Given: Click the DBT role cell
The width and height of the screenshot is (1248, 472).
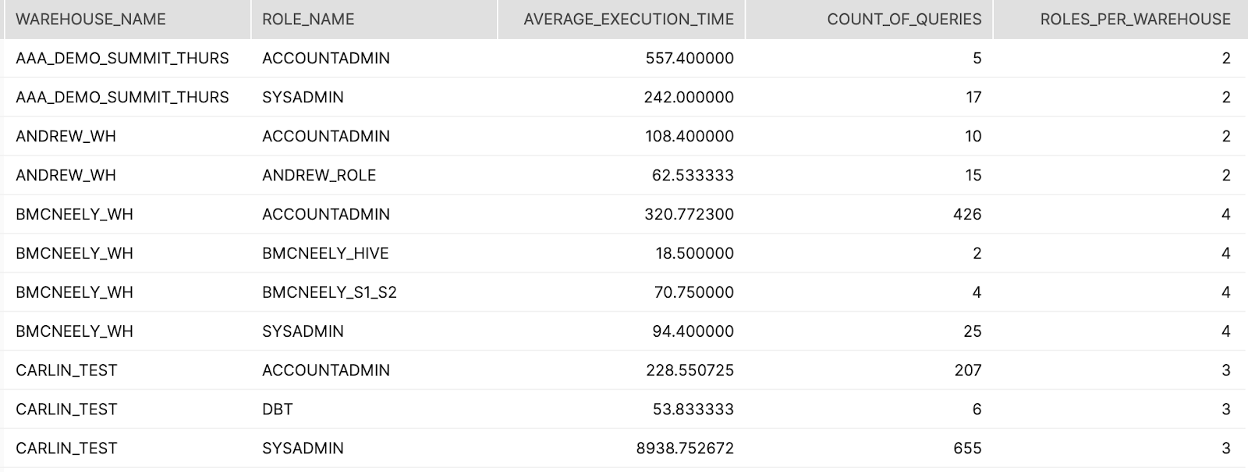Looking at the screenshot, I should (277, 409).
